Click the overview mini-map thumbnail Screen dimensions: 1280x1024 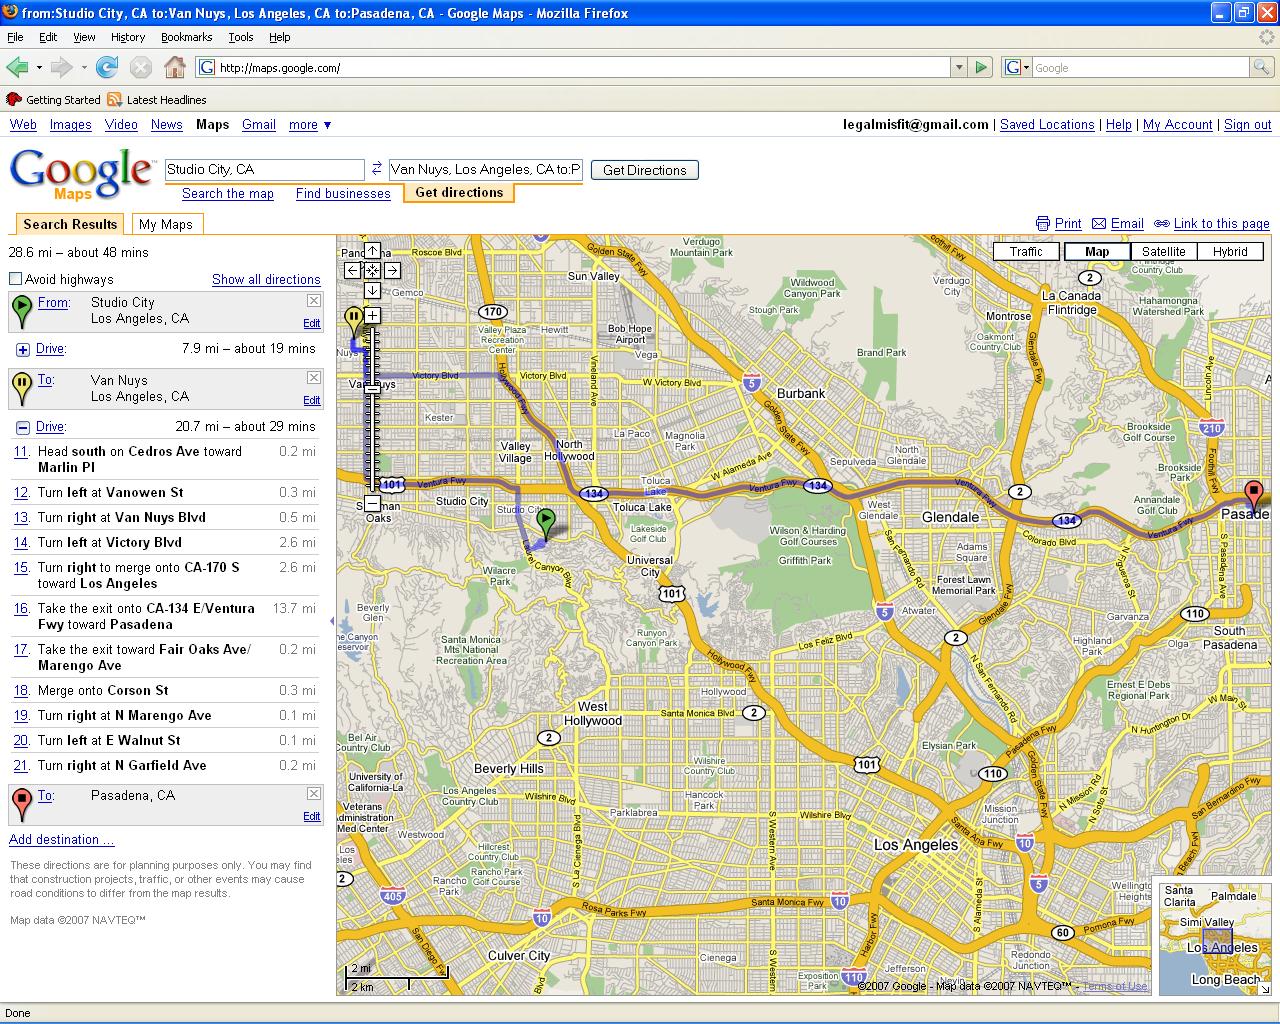point(1214,937)
